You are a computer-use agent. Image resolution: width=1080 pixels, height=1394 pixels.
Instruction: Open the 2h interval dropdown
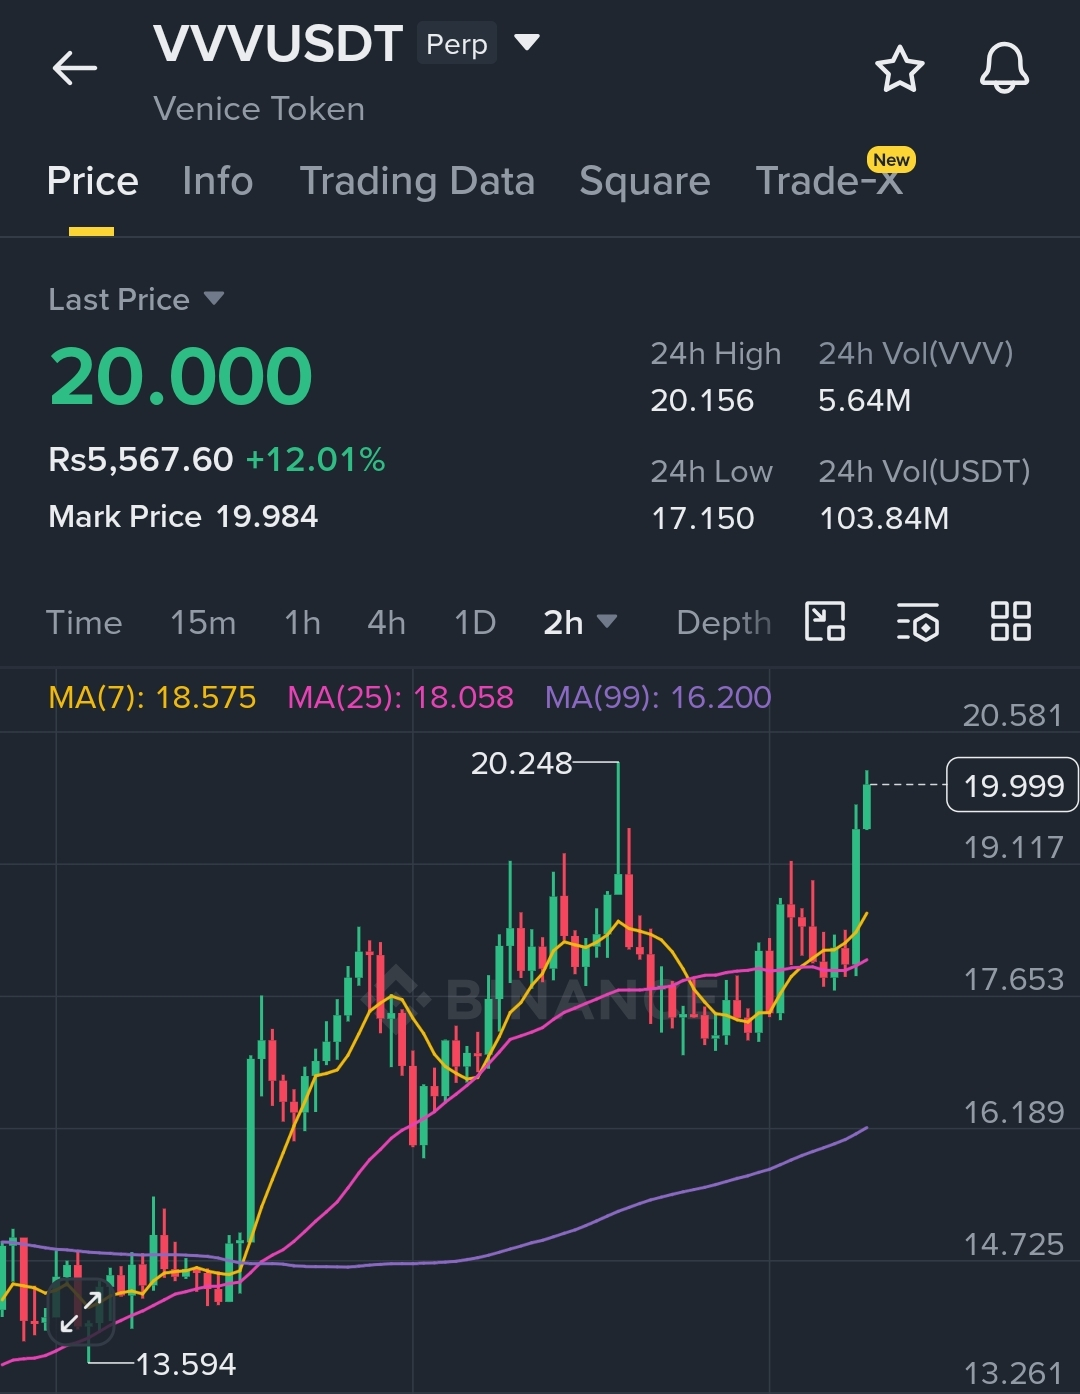click(x=580, y=622)
